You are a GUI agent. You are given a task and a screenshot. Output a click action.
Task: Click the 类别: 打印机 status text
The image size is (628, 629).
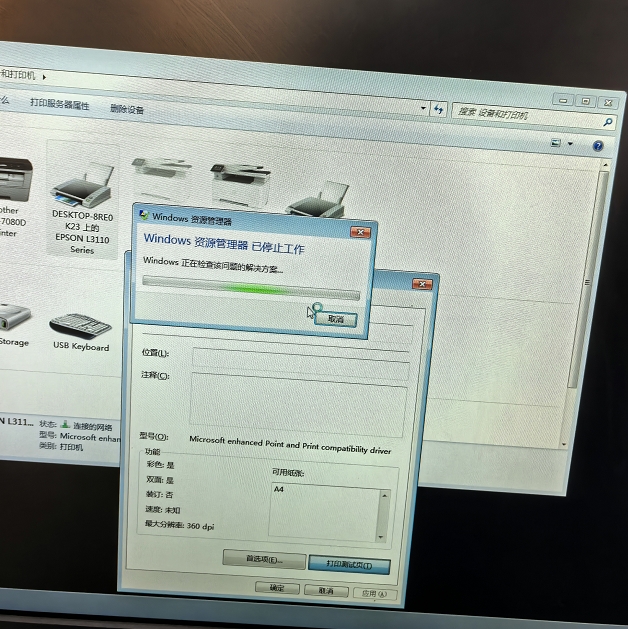[61, 446]
